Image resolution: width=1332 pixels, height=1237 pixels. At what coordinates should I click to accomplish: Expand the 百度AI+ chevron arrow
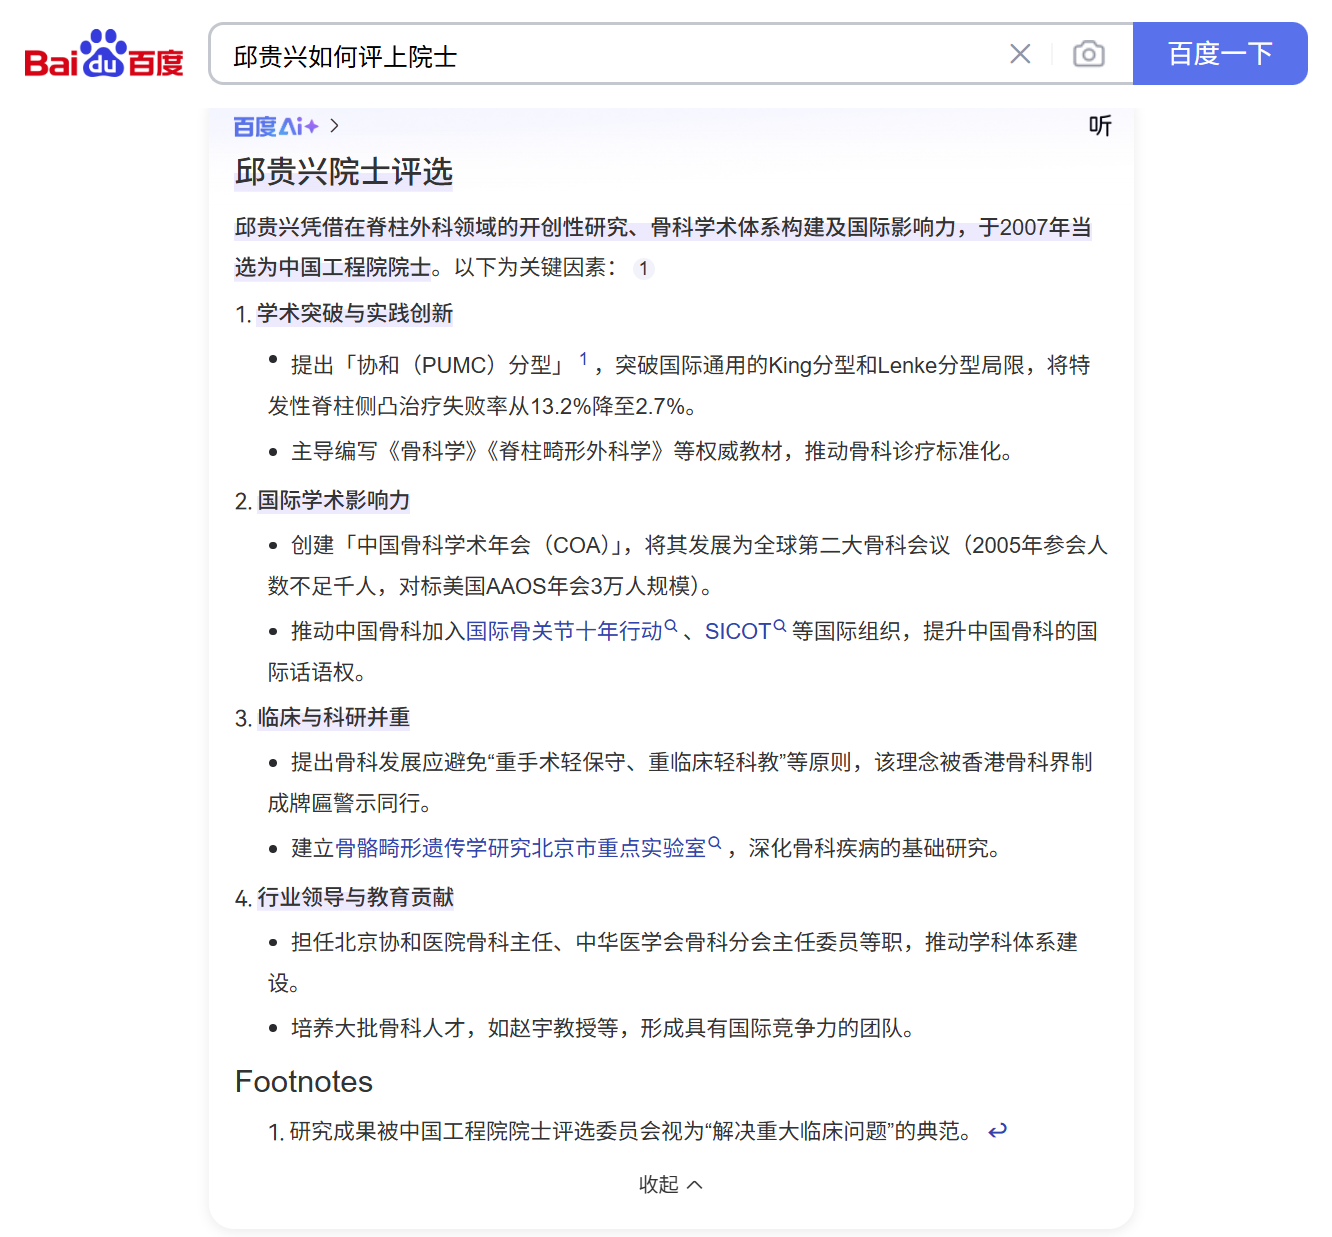(x=335, y=126)
